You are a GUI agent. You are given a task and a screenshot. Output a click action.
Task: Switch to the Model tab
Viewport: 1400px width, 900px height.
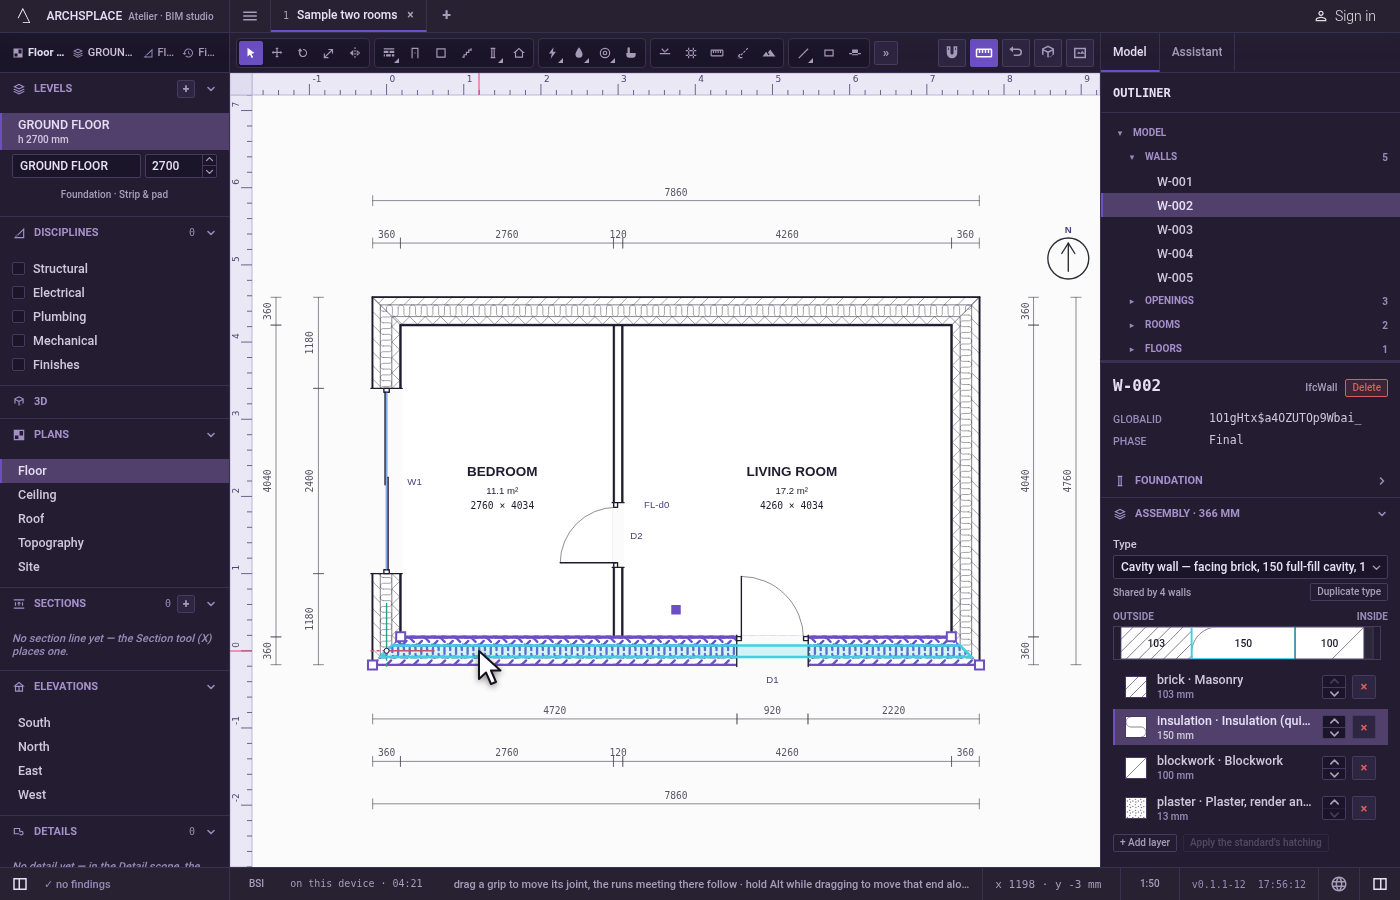(1129, 52)
